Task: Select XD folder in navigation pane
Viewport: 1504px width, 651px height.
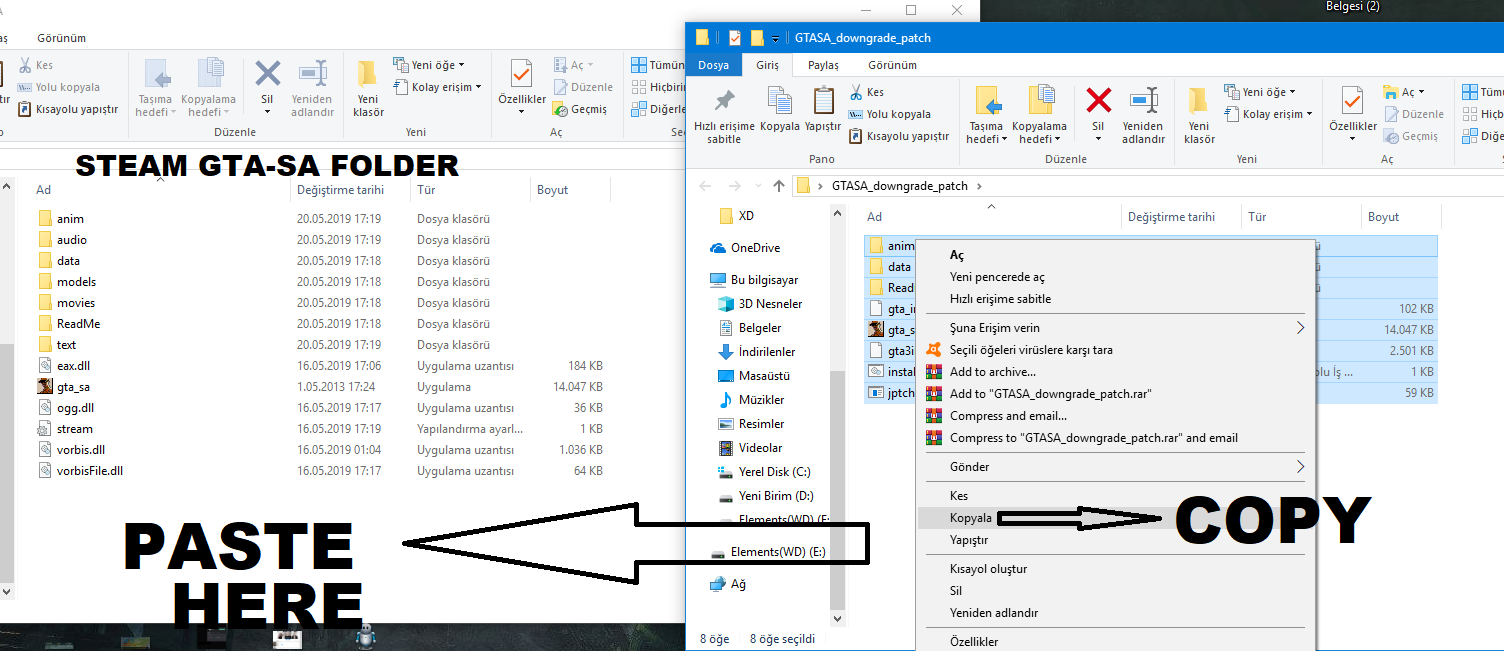Action: (x=737, y=216)
